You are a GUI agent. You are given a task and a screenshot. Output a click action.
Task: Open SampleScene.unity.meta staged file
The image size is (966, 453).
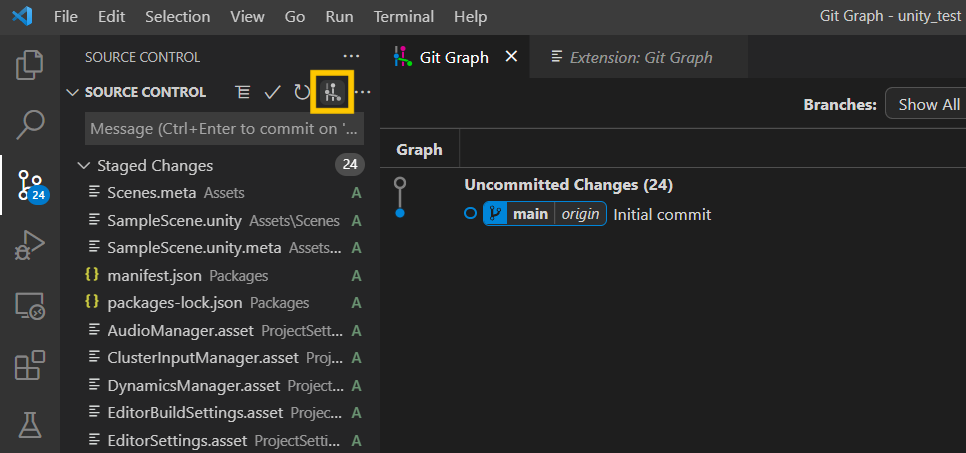[220, 248]
